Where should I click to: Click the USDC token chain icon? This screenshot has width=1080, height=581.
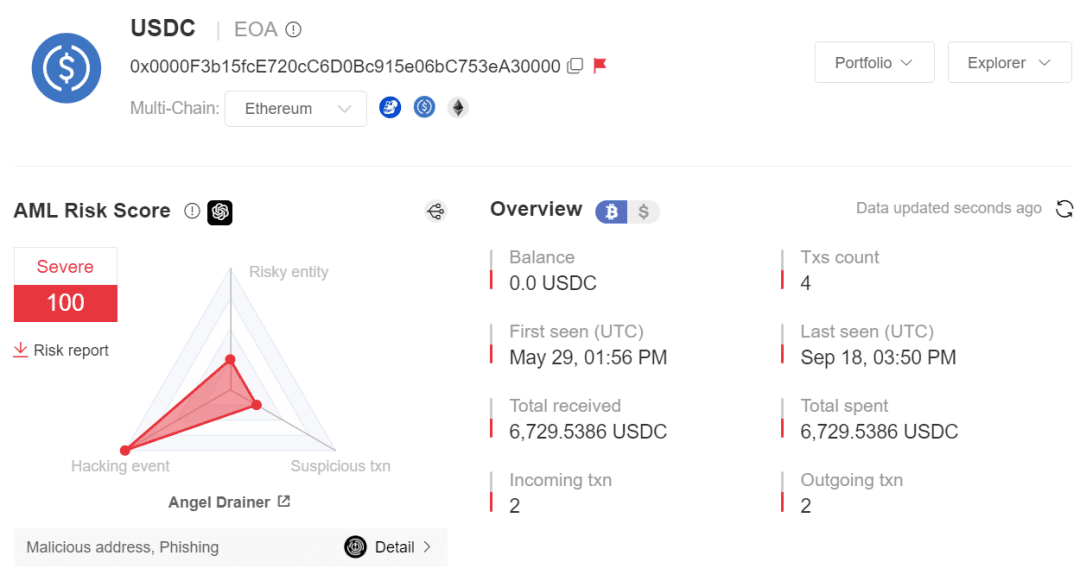(425, 108)
